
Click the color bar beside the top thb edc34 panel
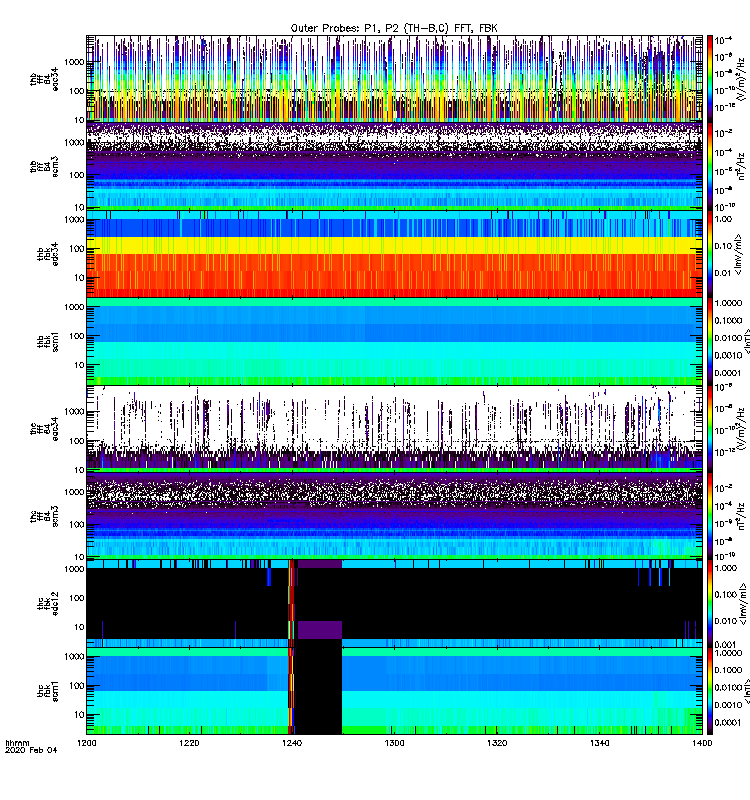pos(709,78)
